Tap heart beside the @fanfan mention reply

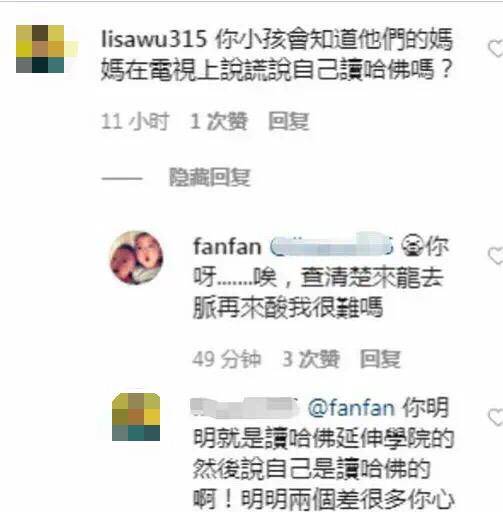pyautogui.click(x=496, y=417)
